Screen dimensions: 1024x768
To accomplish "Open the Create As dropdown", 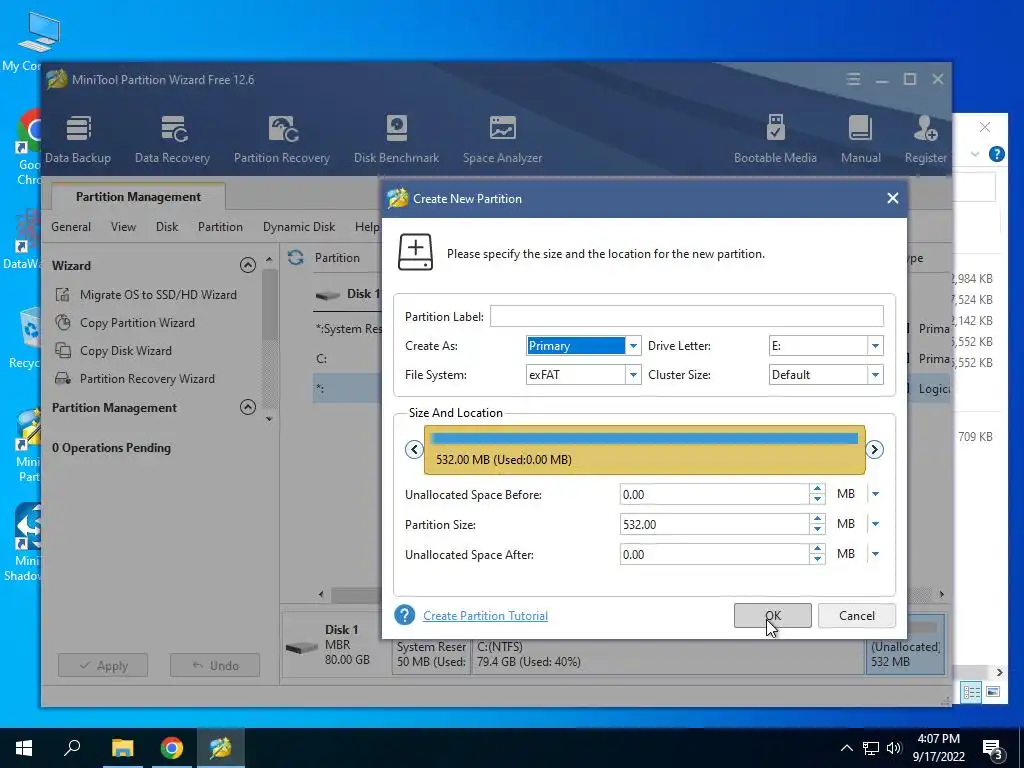I will (633, 346).
